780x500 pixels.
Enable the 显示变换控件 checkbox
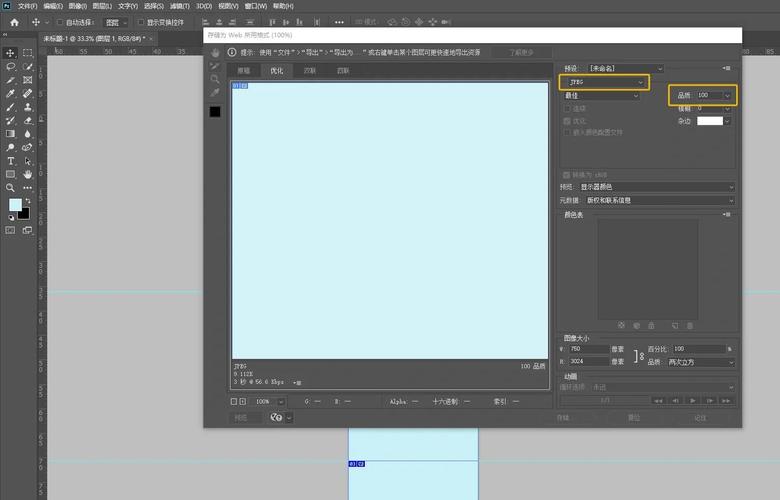[x=141, y=22]
